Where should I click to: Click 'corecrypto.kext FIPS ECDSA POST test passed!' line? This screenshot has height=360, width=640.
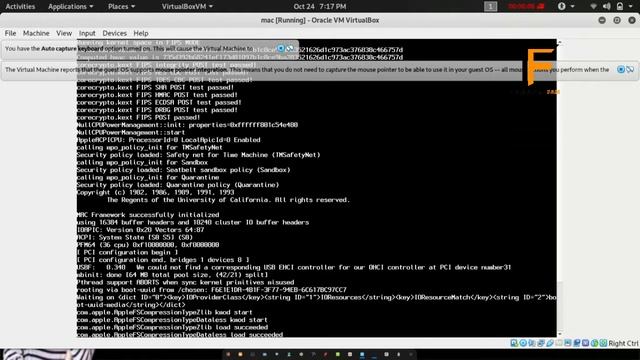coord(159,103)
